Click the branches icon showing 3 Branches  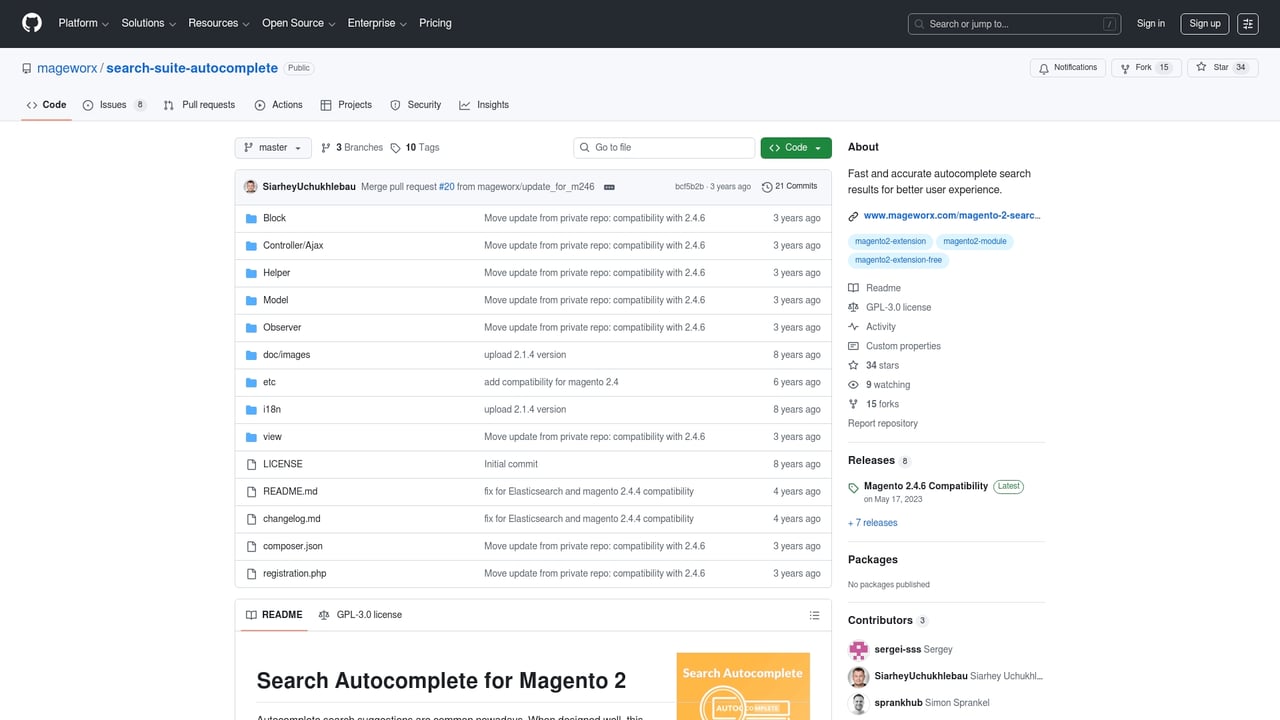pyautogui.click(x=327, y=147)
